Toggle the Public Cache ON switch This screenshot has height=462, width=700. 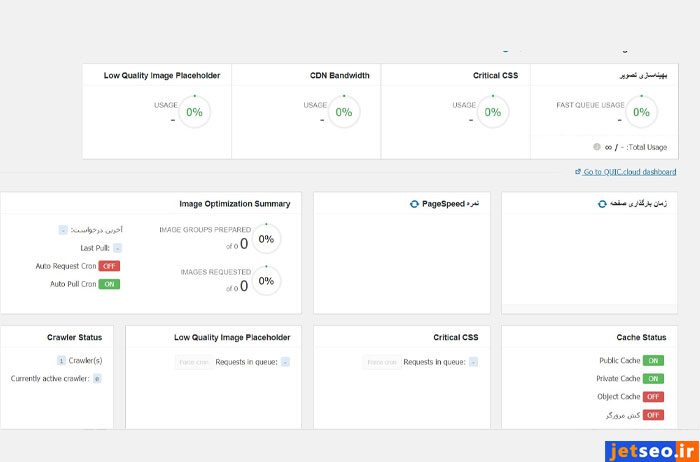click(653, 360)
